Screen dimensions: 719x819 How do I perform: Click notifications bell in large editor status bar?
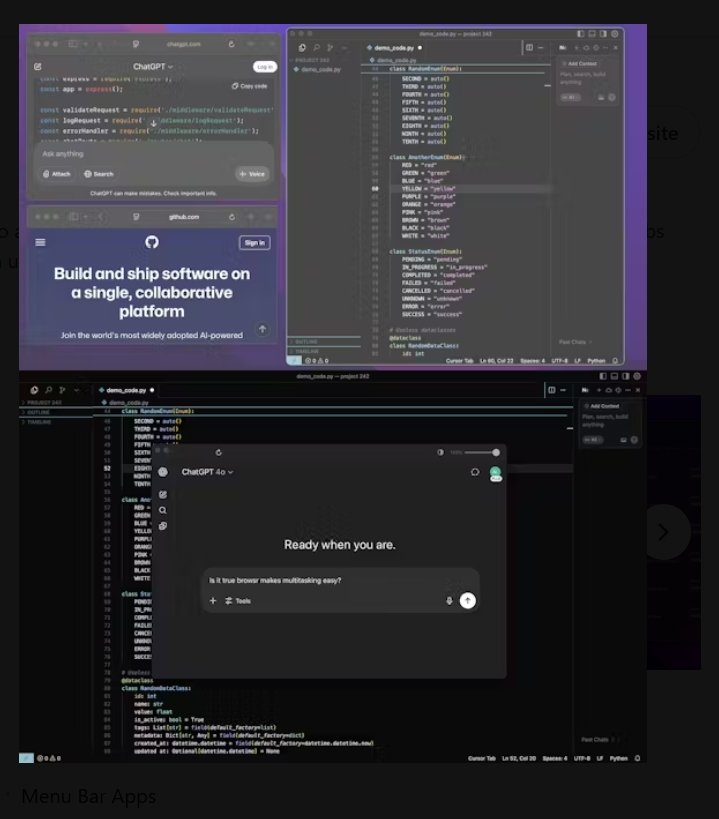tap(638, 758)
